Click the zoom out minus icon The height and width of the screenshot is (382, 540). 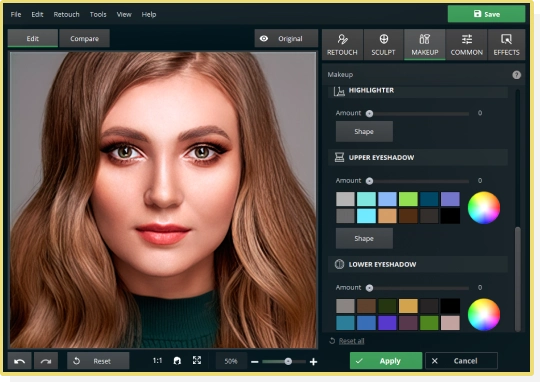pos(255,362)
